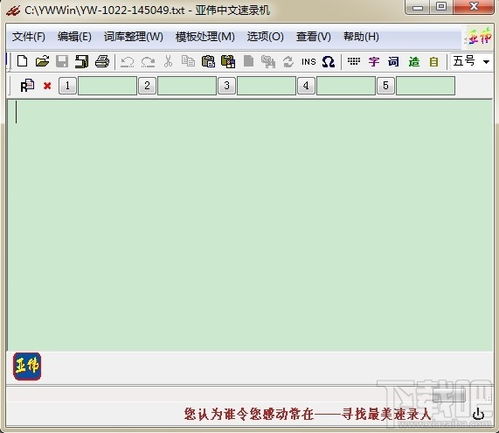The width and height of the screenshot is (499, 433).
Task: Click the green field next to button 5
Action: 426,86
